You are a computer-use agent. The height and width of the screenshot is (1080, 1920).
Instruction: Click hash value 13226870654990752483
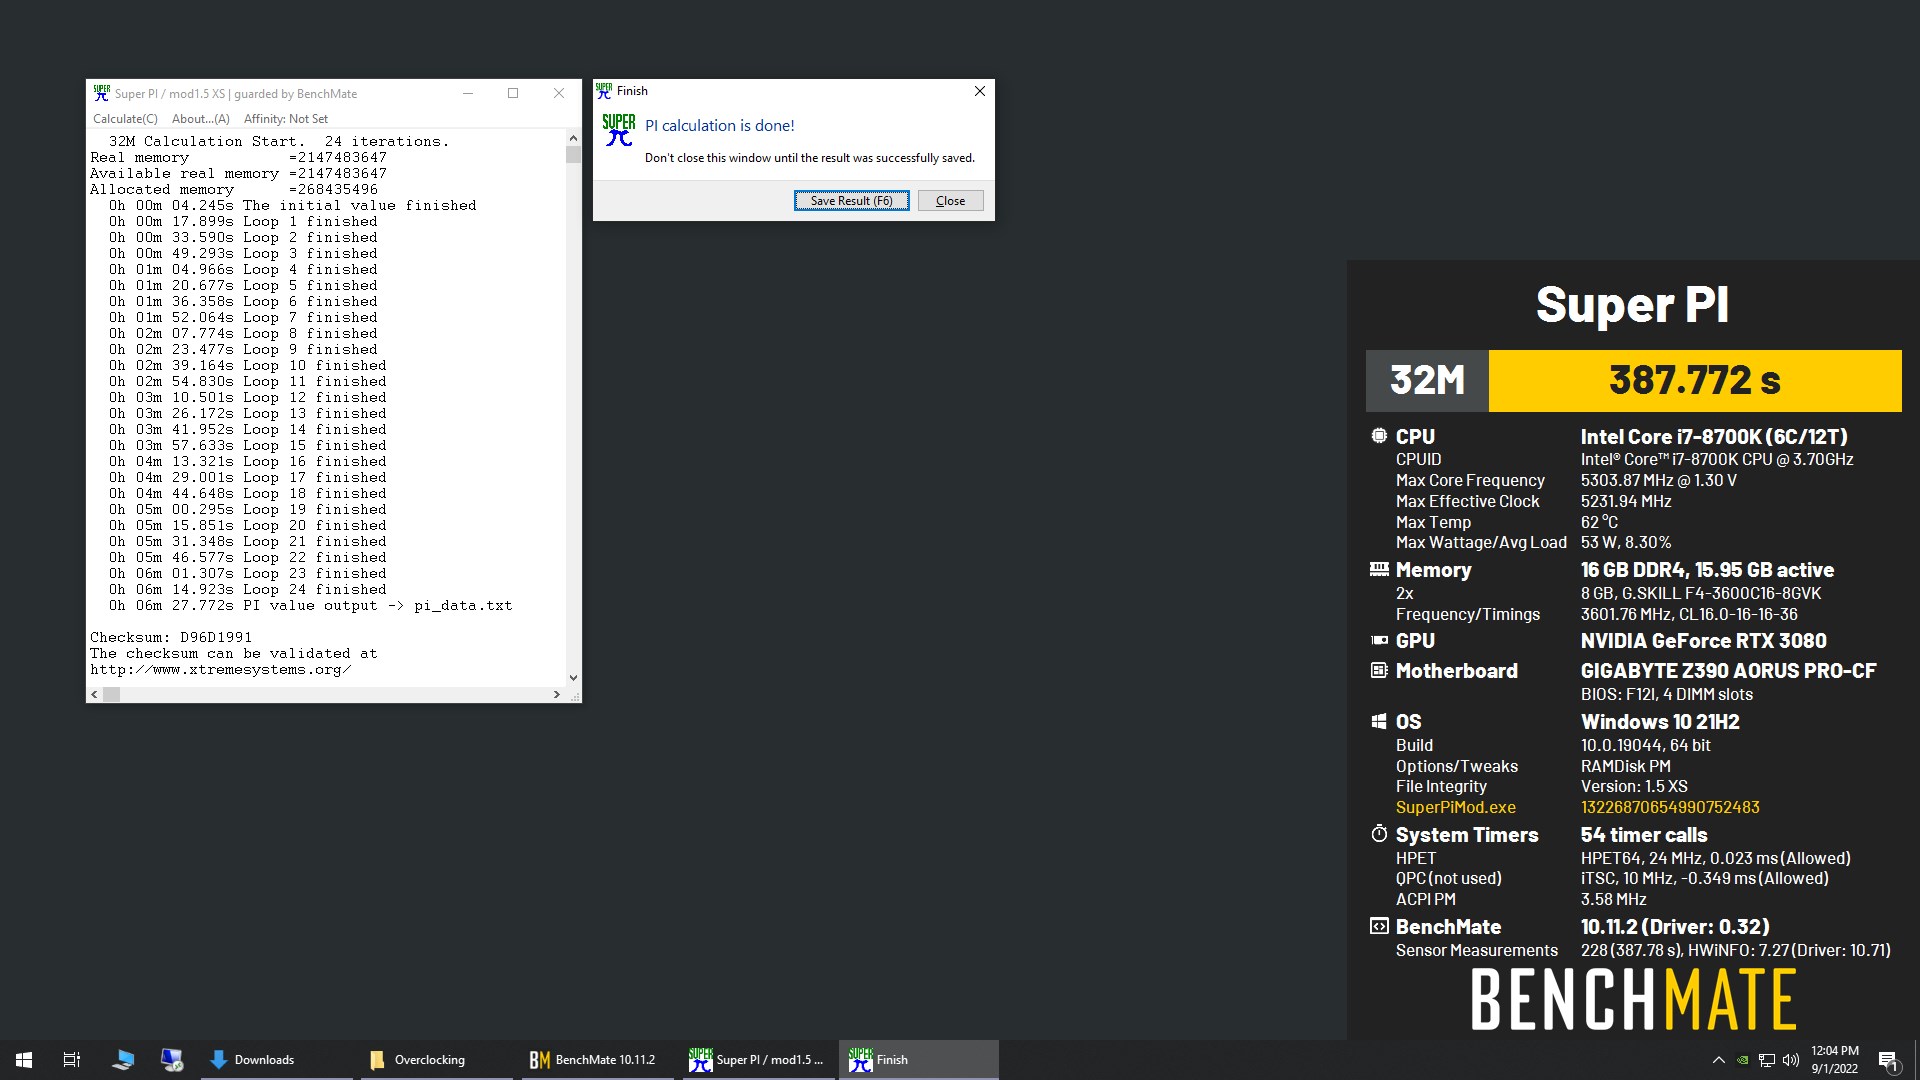click(x=1670, y=807)
